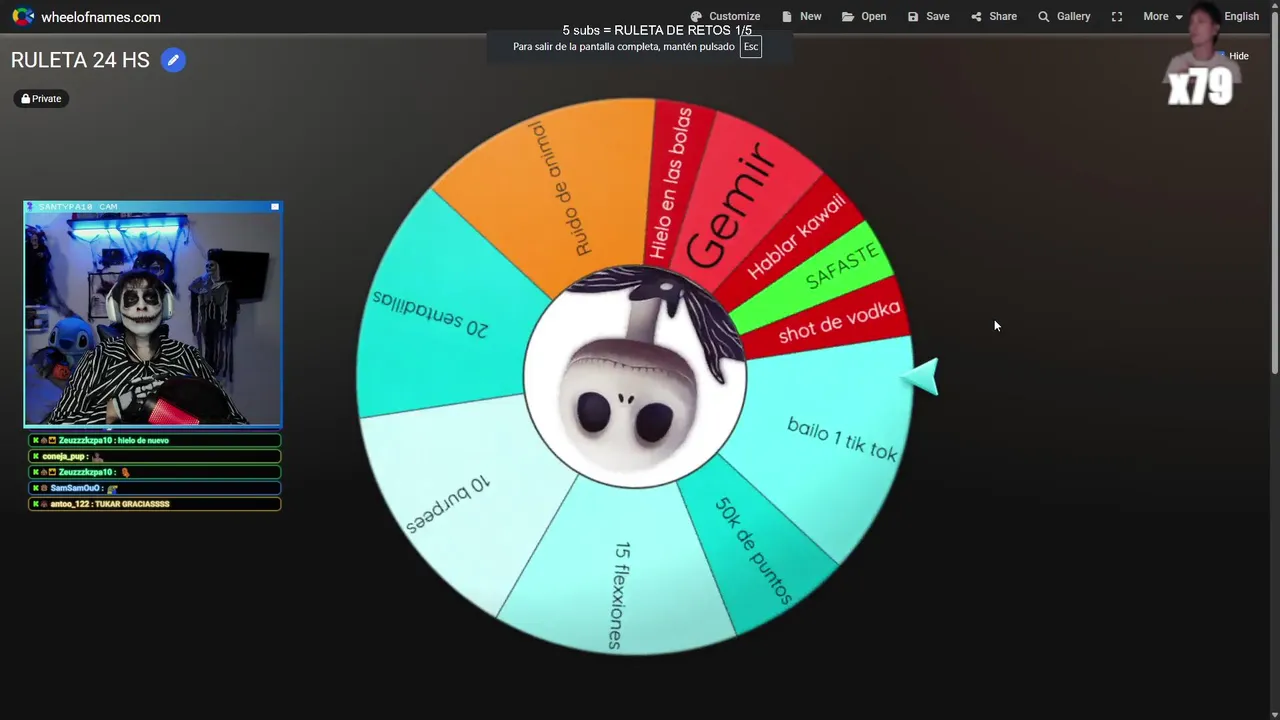Click chat entry from coneja_pup
This screenshot has width=1280, height=720.
[x=154, y=456]
